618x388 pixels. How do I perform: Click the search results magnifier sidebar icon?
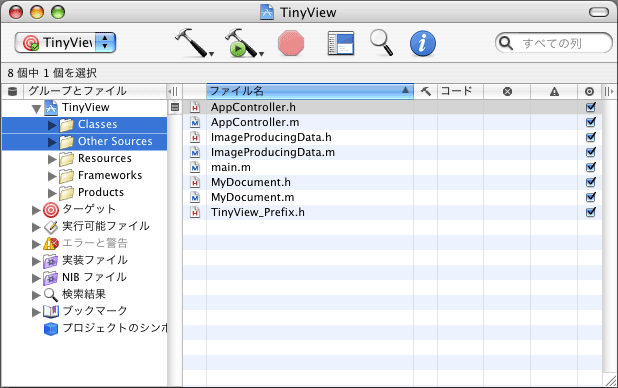tap(51, 295)
